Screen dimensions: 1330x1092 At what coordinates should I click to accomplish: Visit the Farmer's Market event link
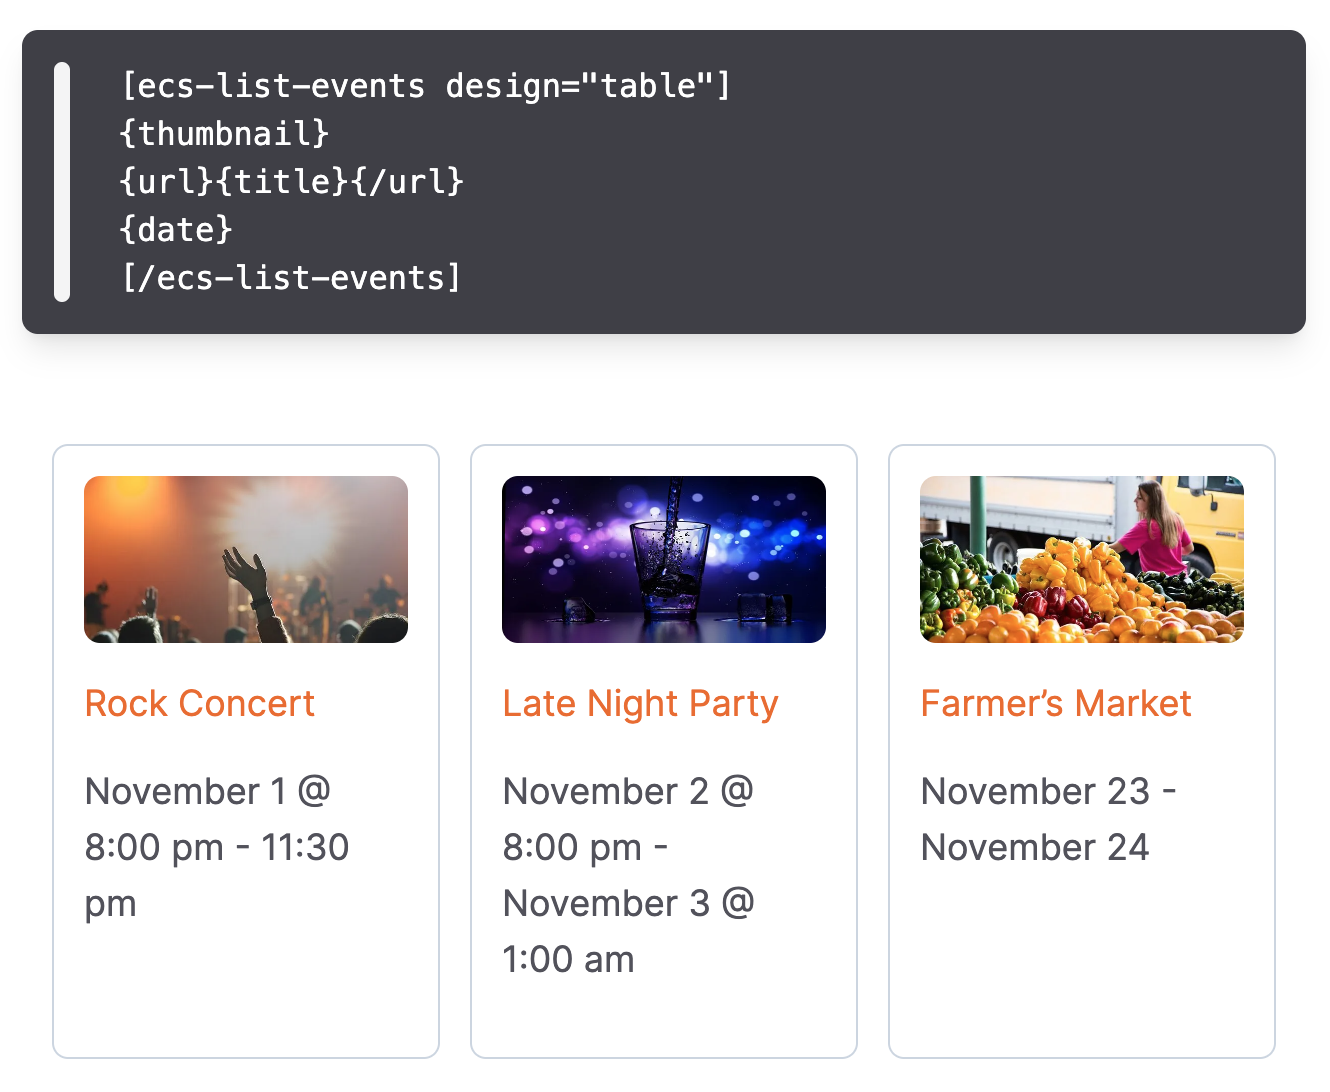(1056, 704)
